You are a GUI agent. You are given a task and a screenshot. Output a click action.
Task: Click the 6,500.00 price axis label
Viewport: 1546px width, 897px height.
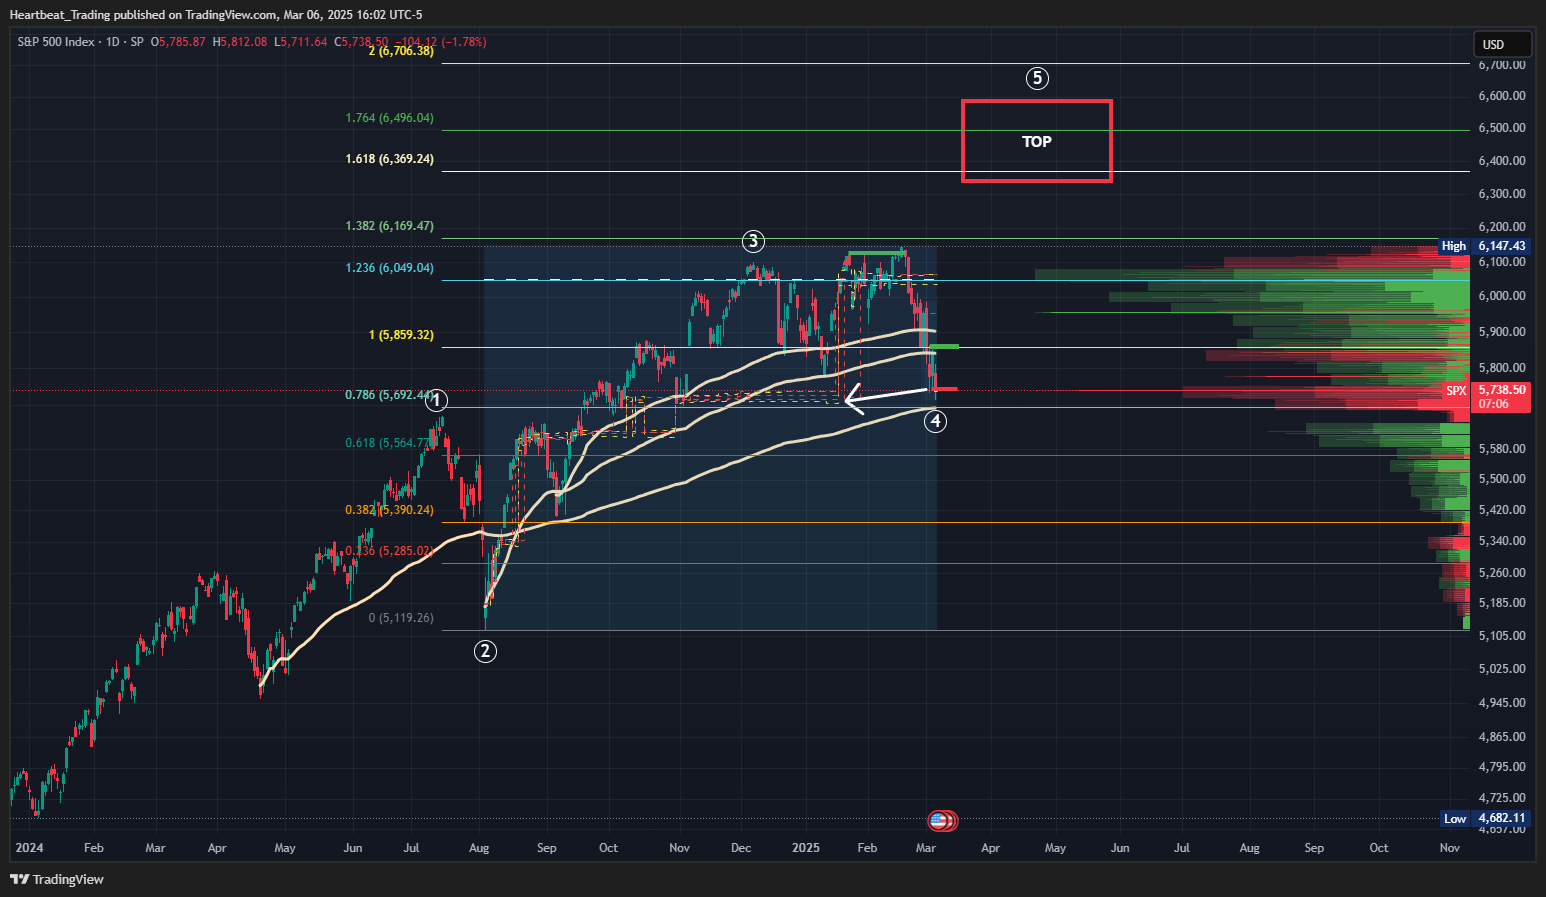1502,128
